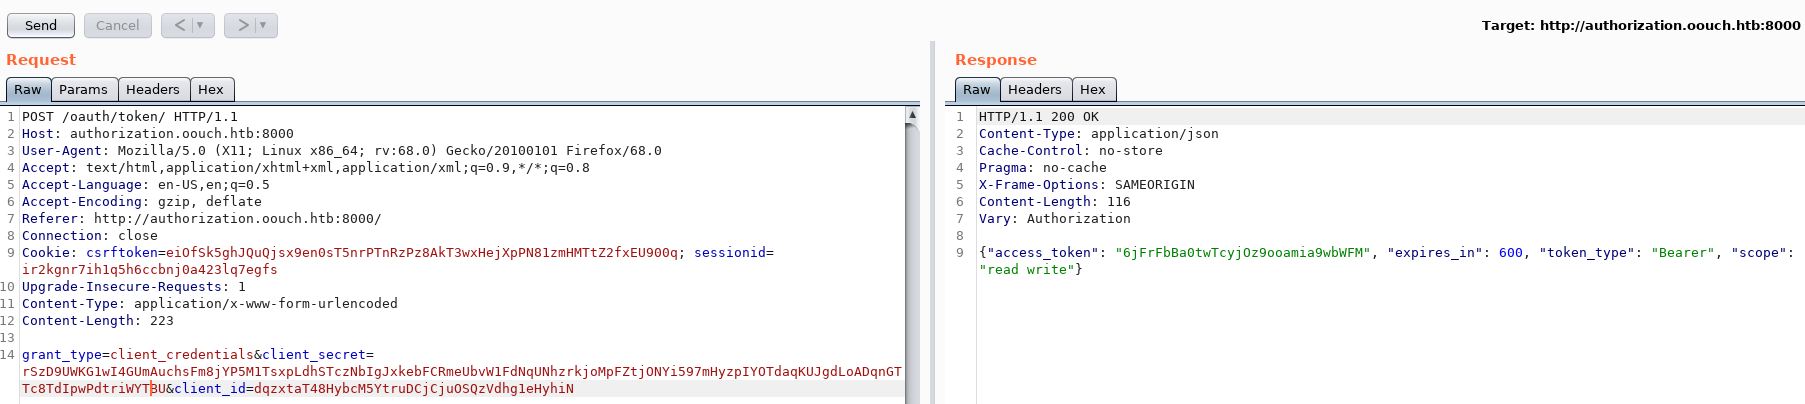Show the Request Hex tab

point(210,90)
